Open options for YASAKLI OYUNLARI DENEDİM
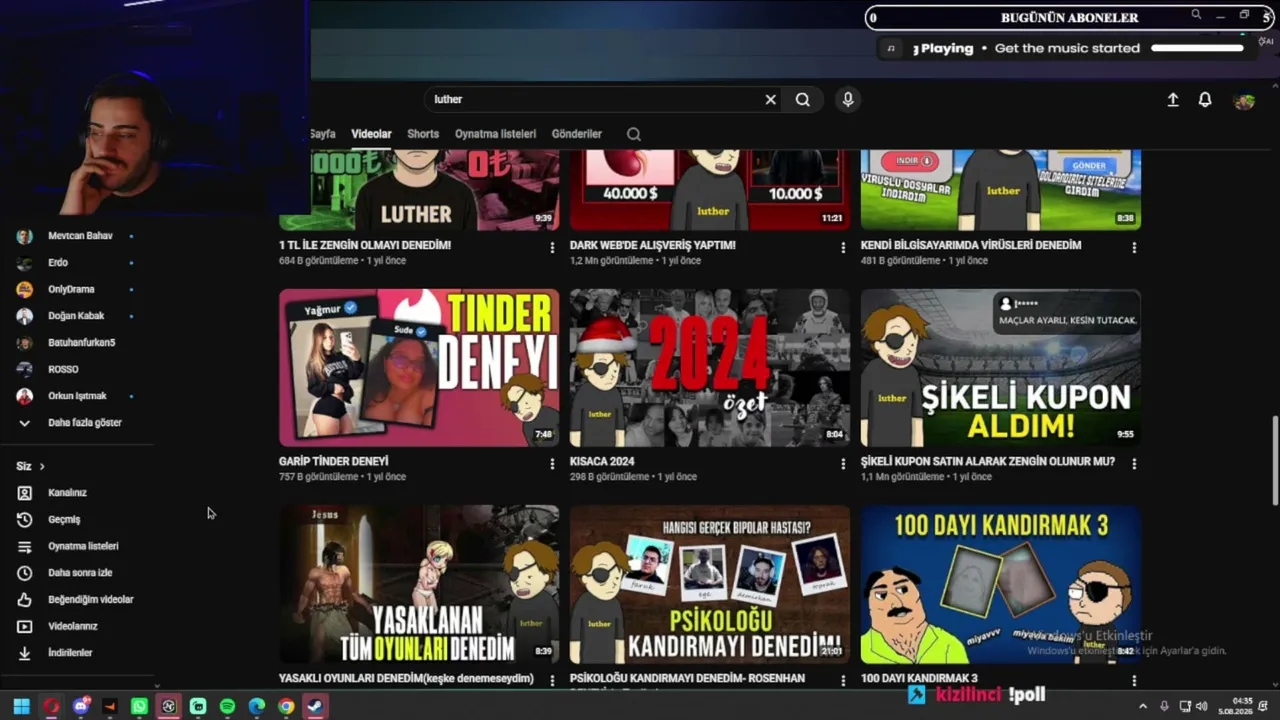The image size is (1280, 720). click(552, 680)
